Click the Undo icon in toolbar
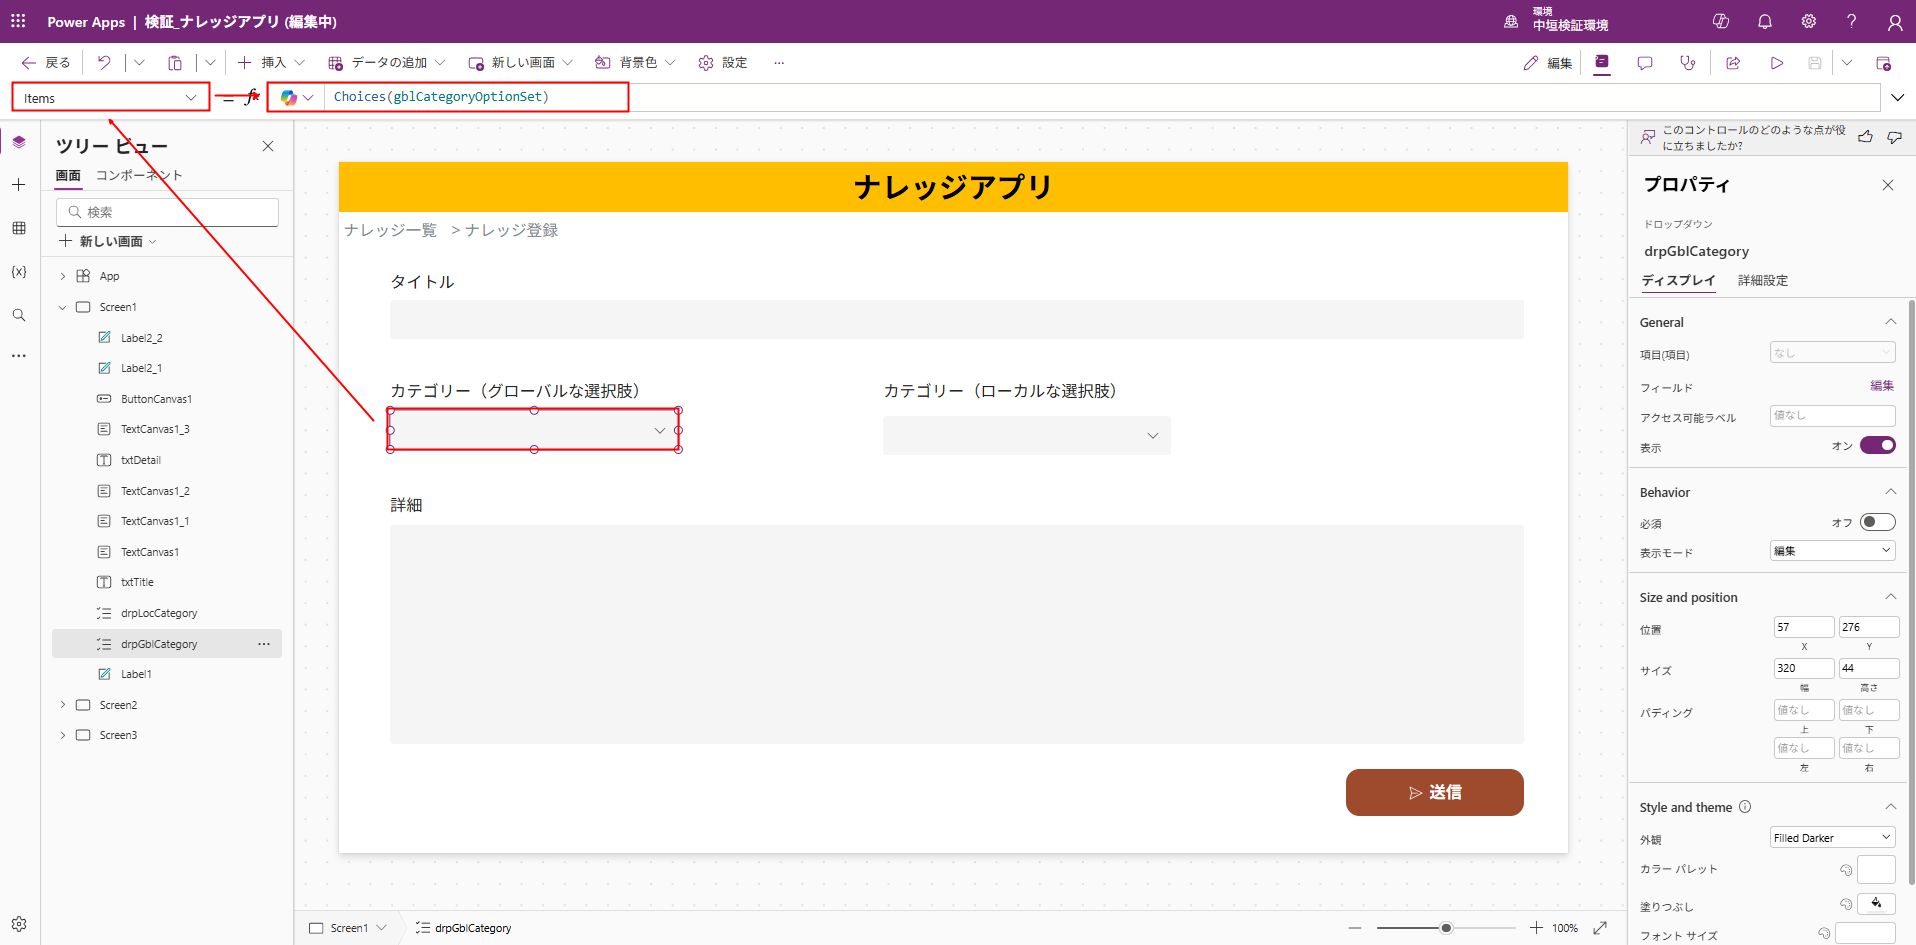Viewport: 1916px width, 945px height. pyautogui.click(x=104, y=63)
